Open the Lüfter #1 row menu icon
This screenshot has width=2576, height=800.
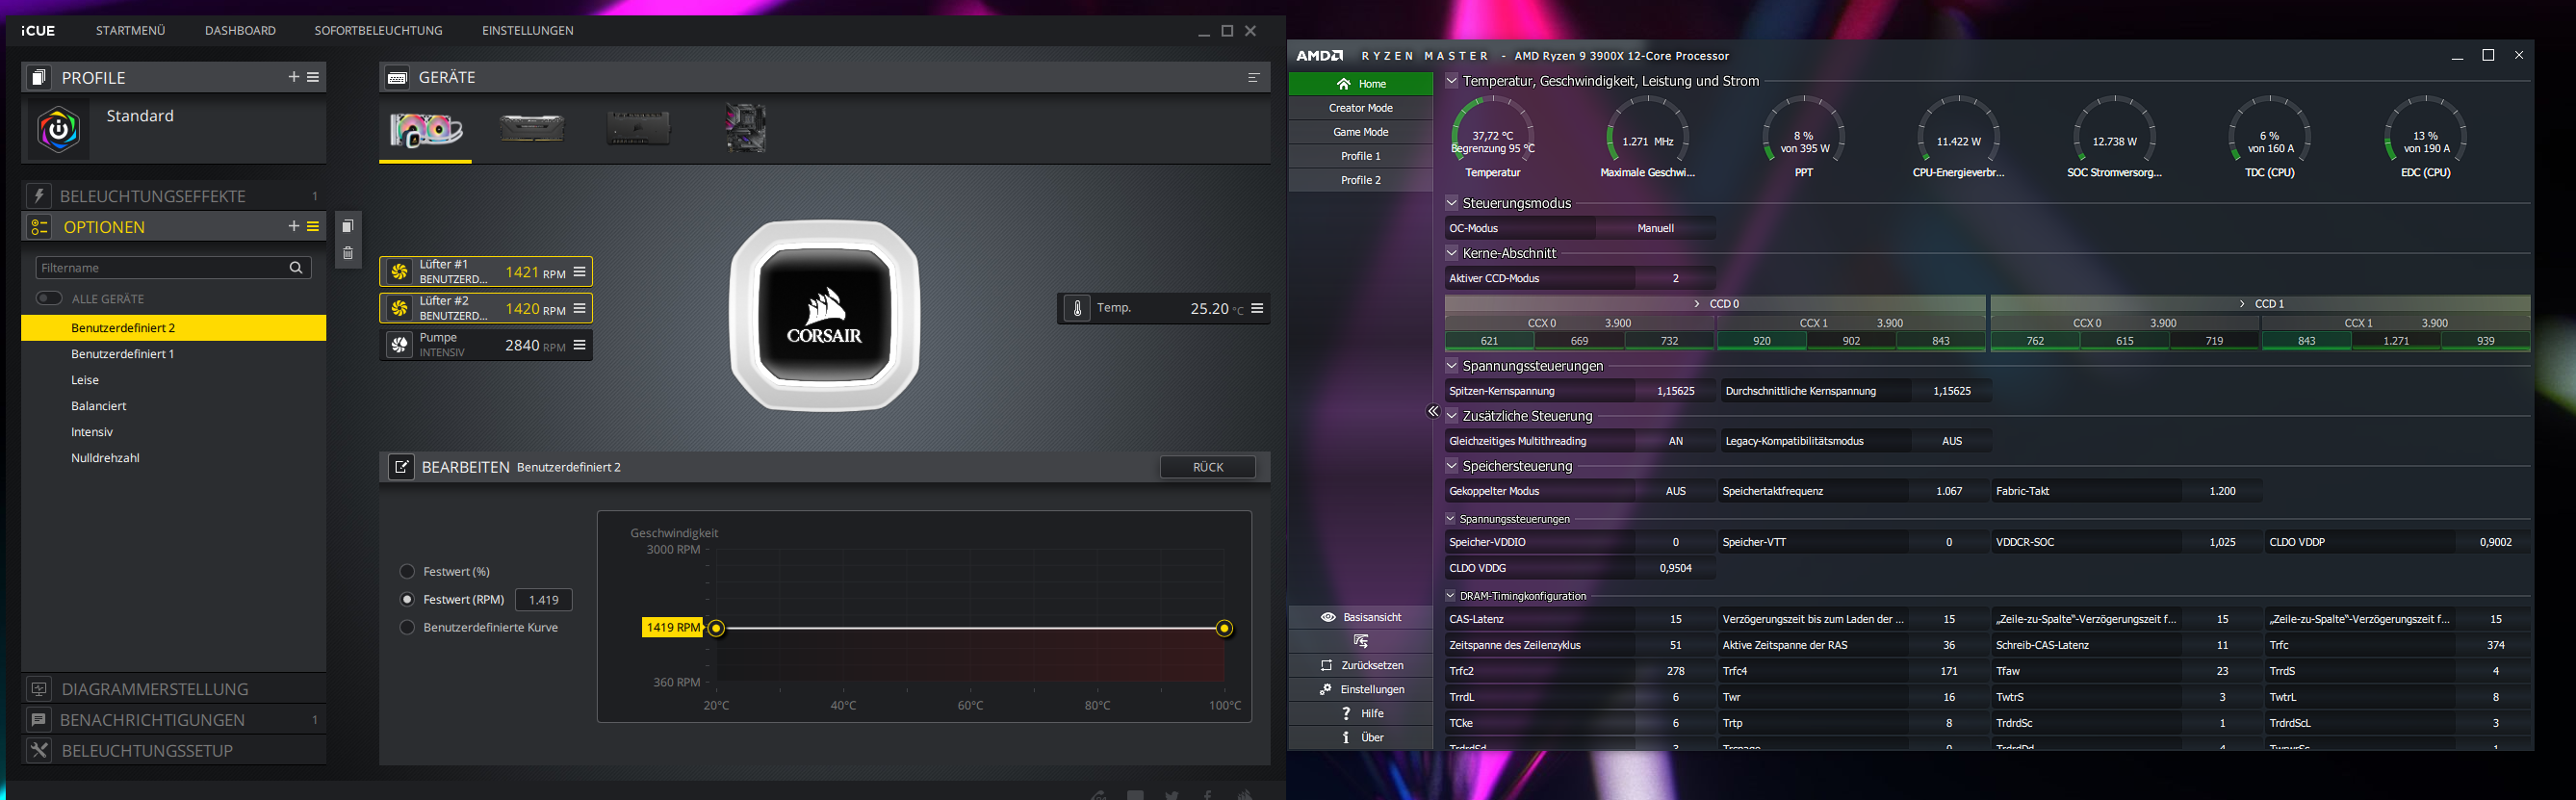(579, 272)
